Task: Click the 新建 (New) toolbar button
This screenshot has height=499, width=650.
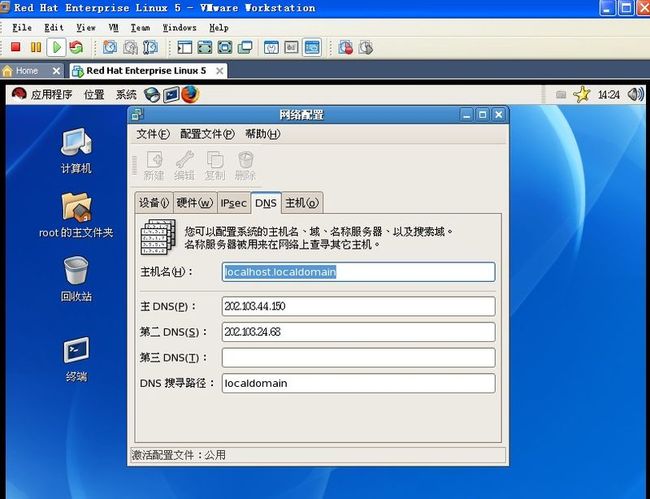Action: click(x=154, y=165)
